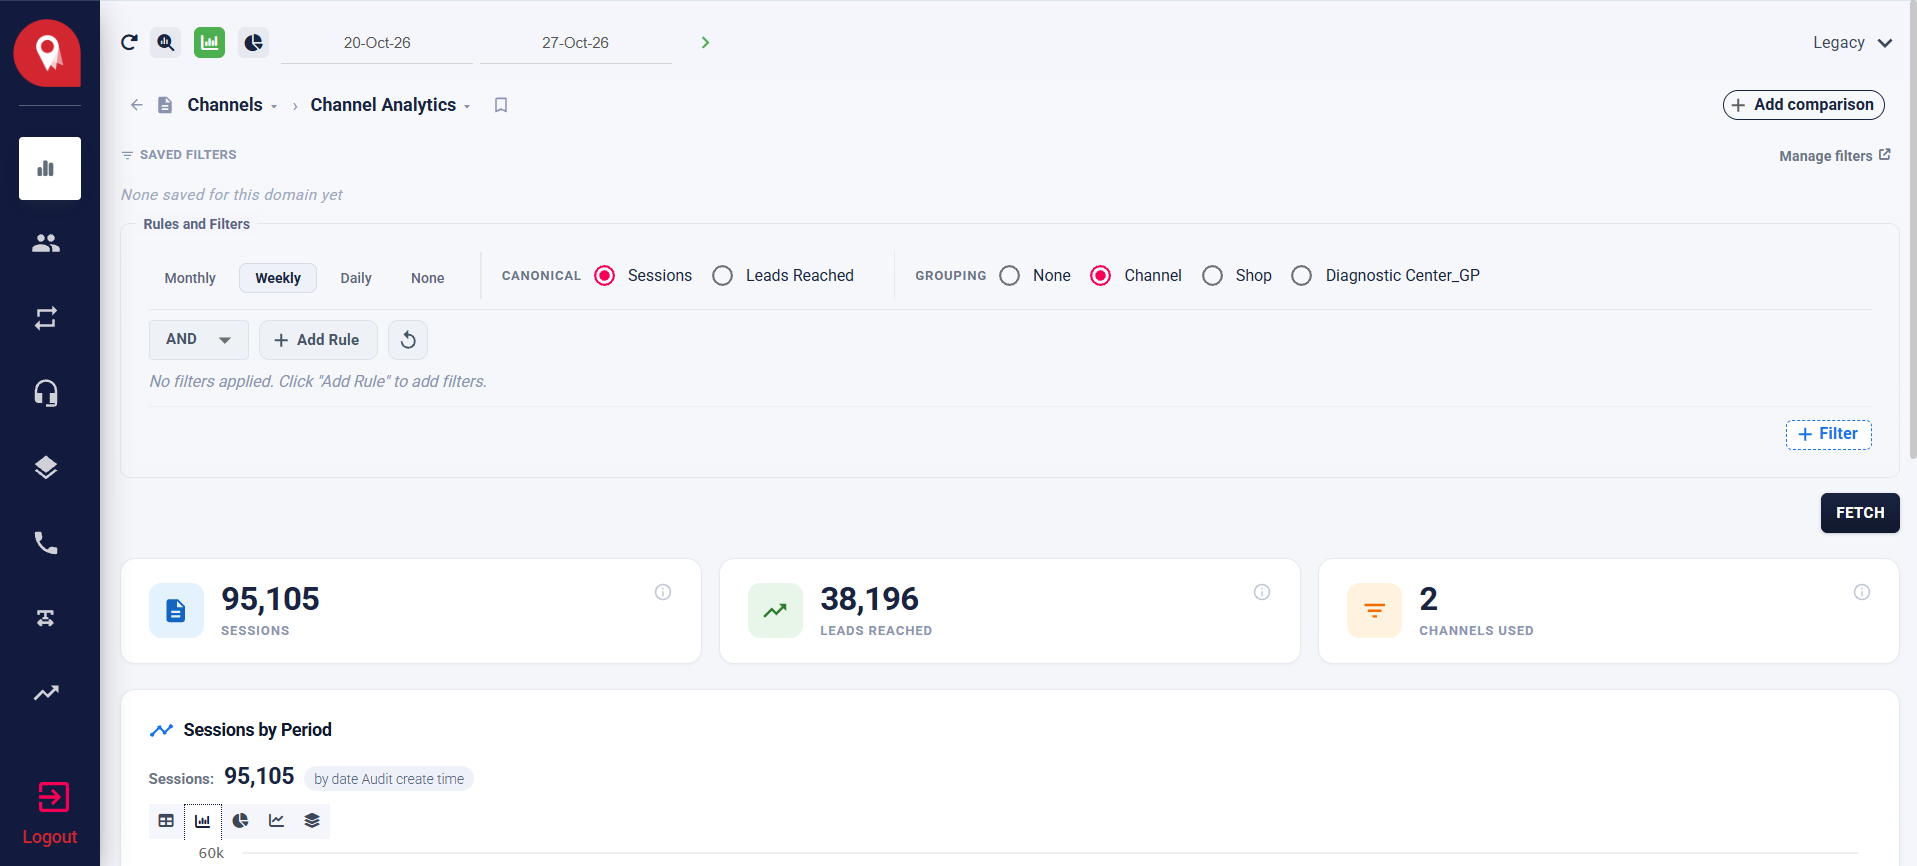Select the green bar chart toolbar icon
The height and width of the screenshot is (866, 1917).
click(x=210, y=42)
